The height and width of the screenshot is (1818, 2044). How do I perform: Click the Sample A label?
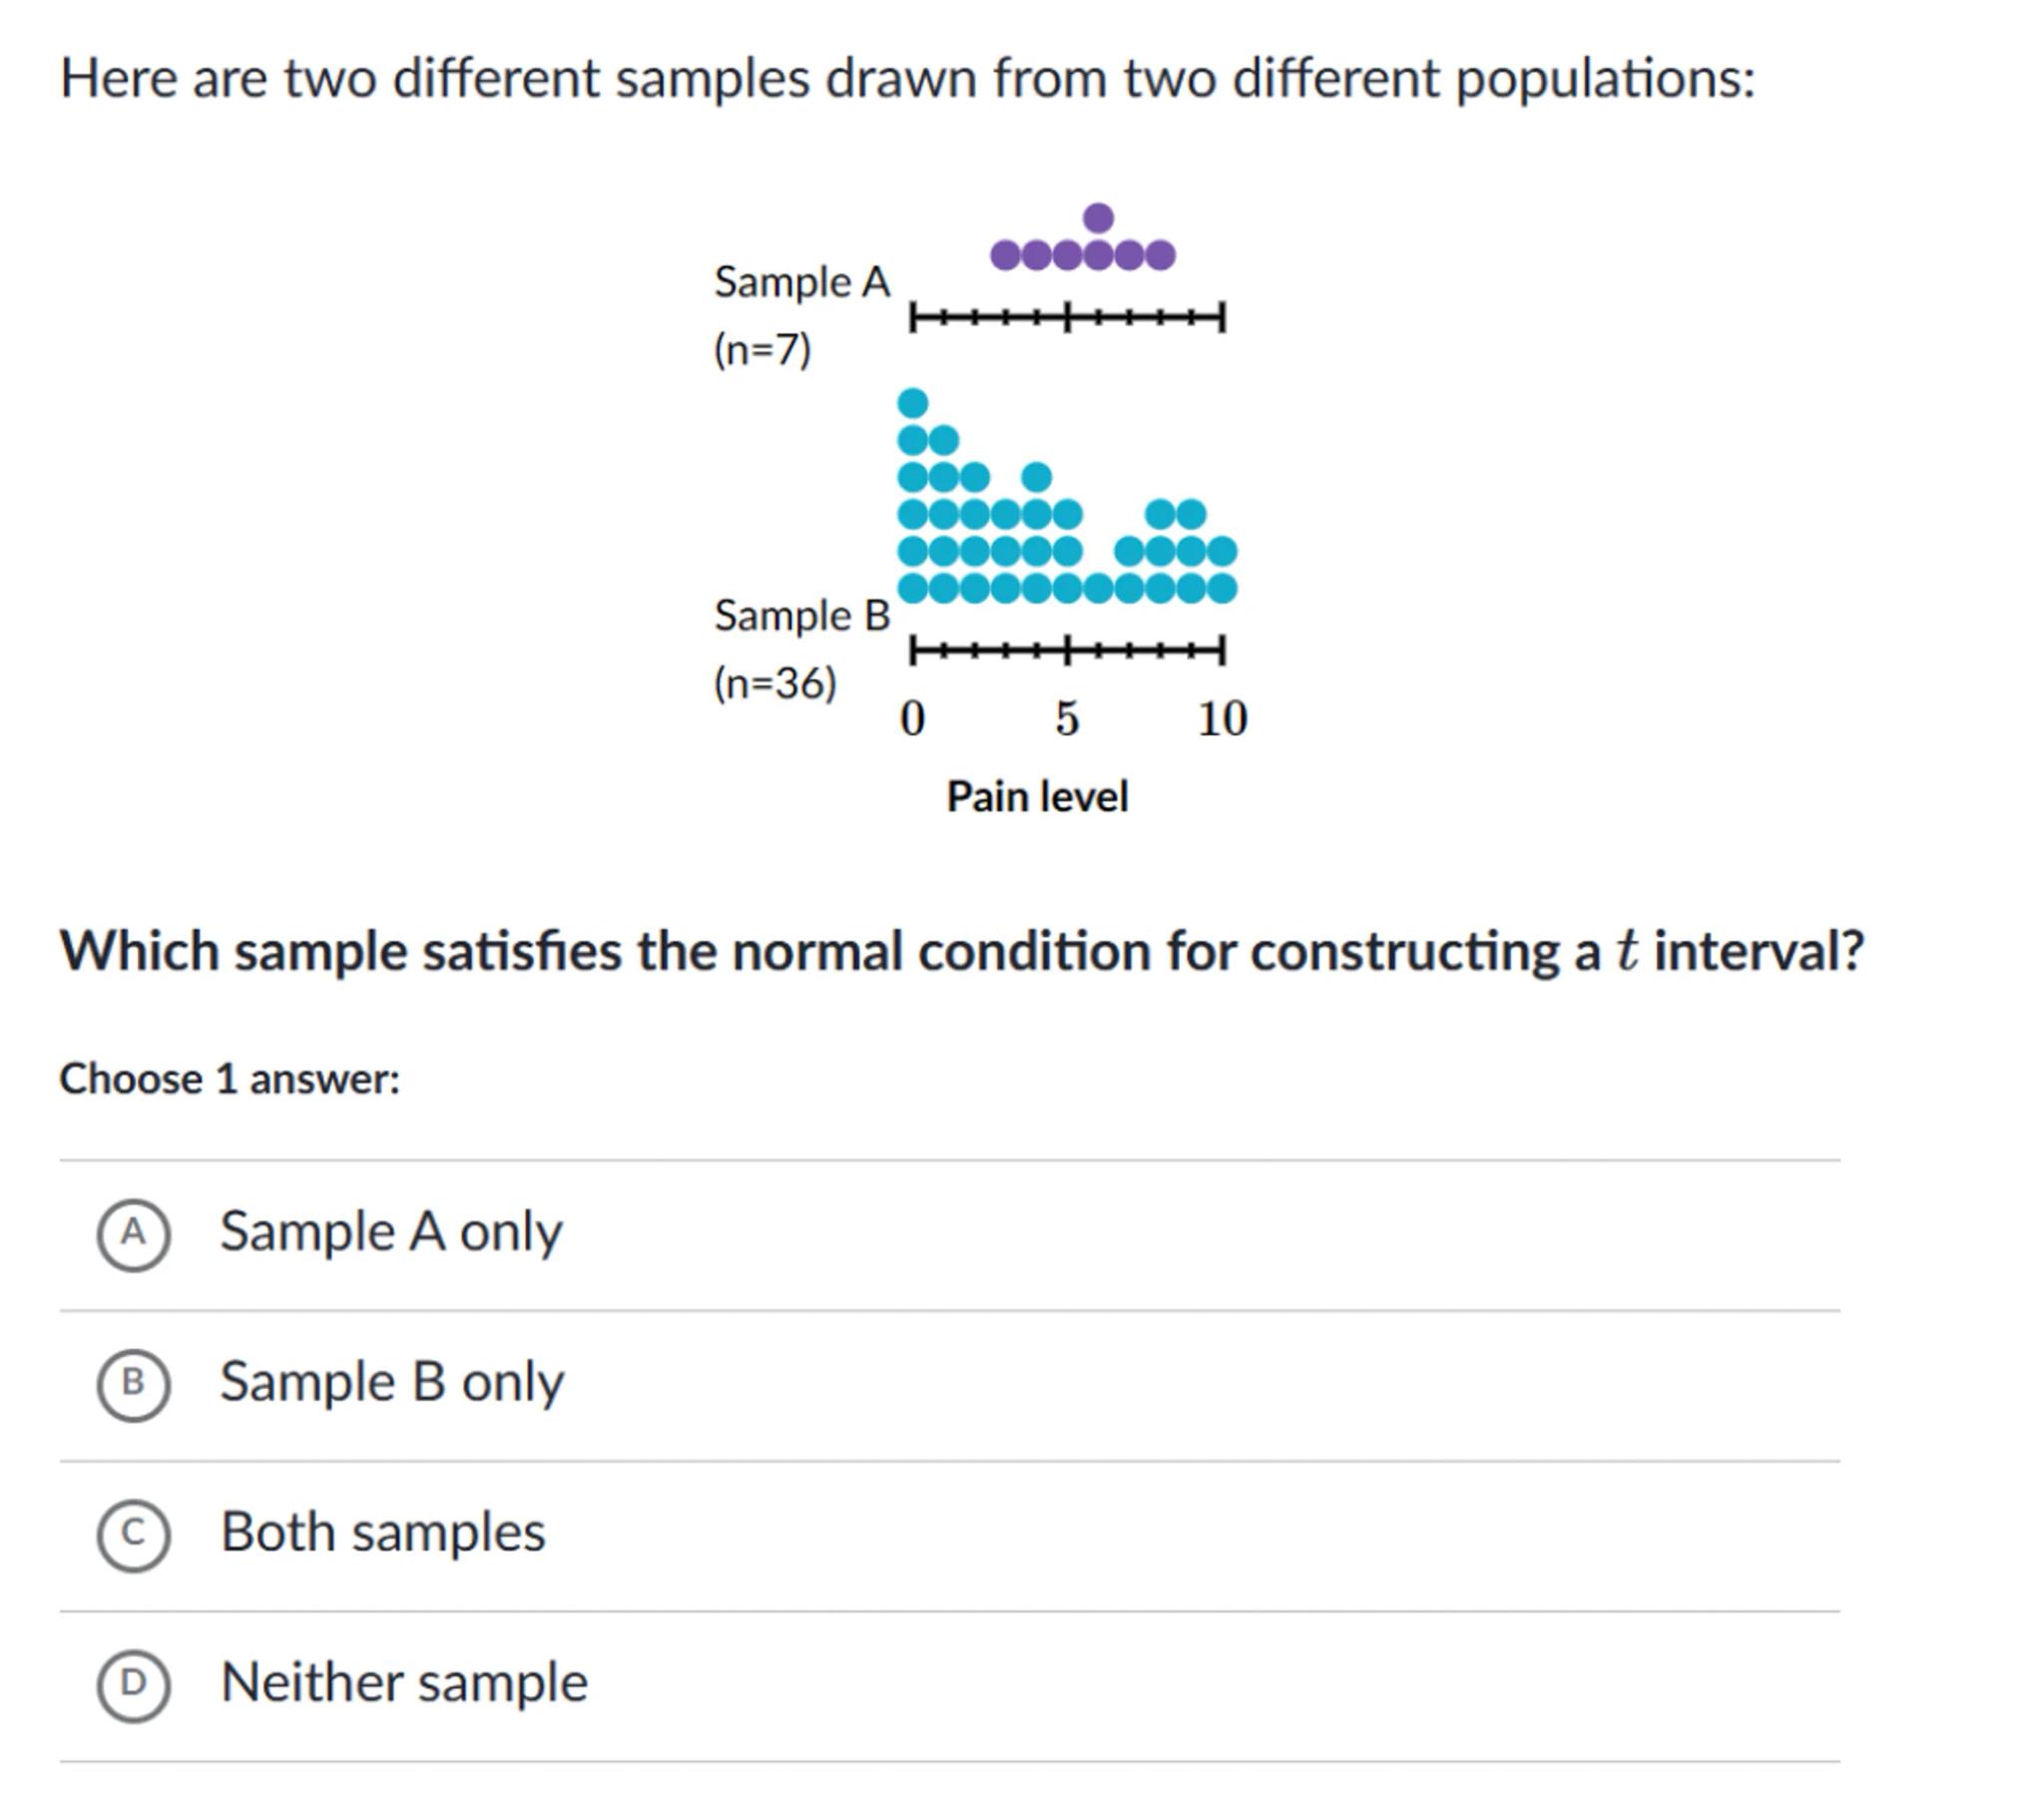point(801,282)
